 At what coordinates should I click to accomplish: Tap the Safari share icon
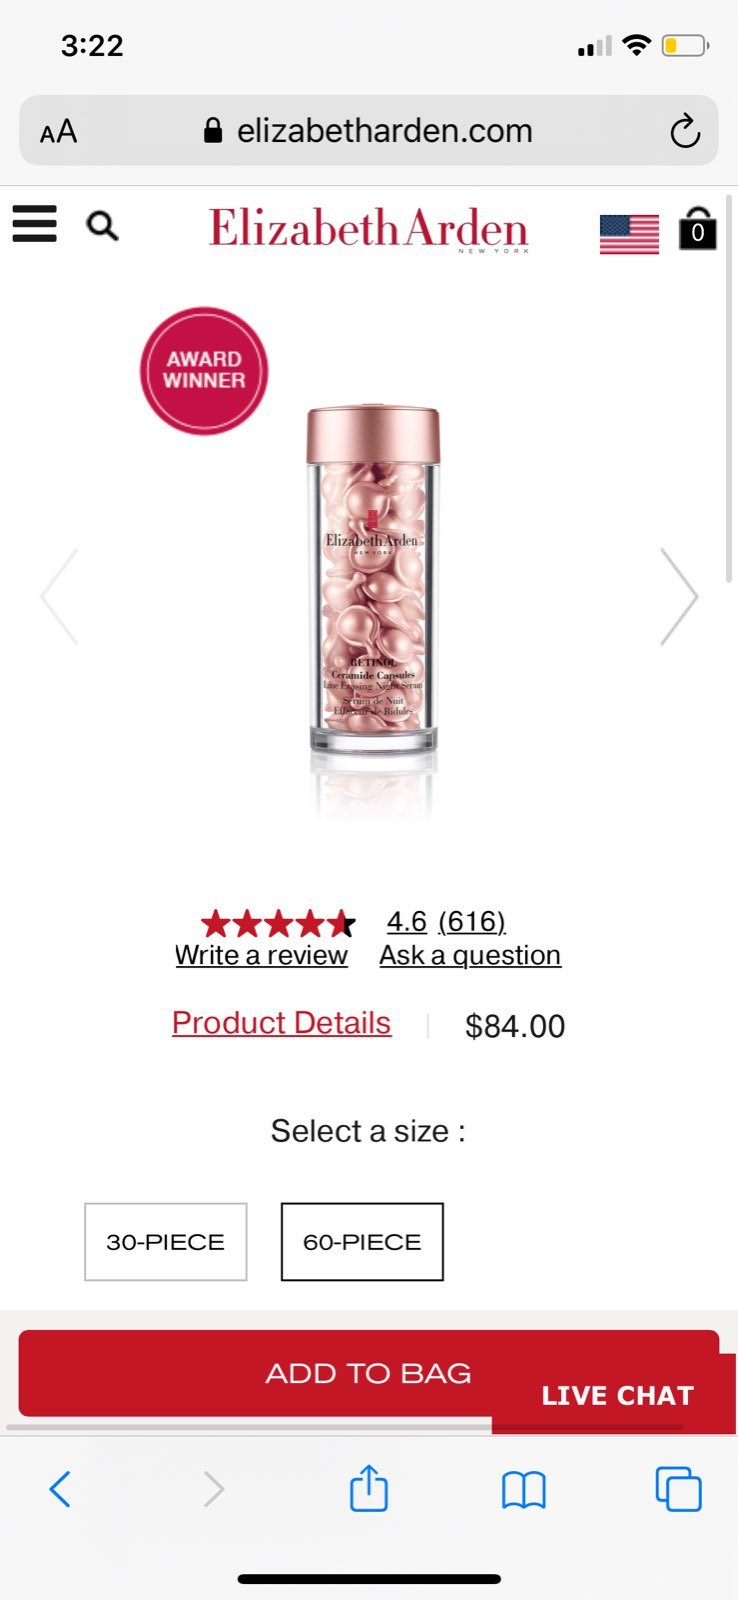pyautogui.click(x=368, y=1488)
